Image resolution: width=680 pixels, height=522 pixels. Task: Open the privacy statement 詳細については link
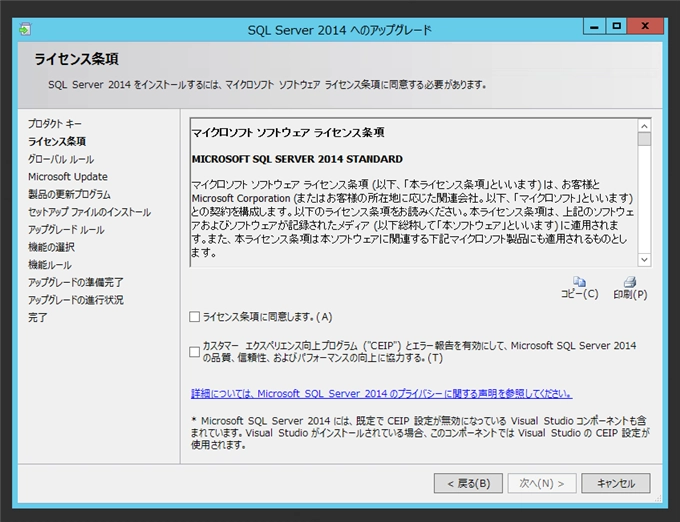(x=382, y=394)
